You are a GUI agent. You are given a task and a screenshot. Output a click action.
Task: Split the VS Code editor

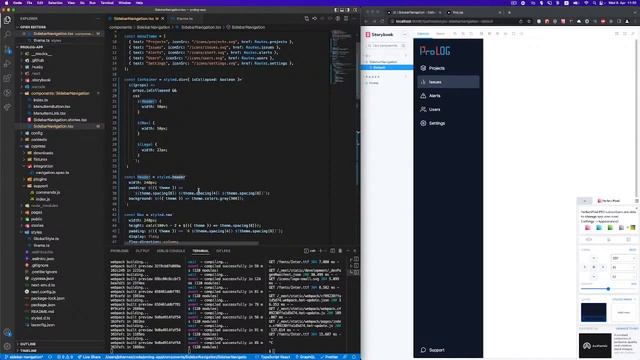tap(346, 19)
